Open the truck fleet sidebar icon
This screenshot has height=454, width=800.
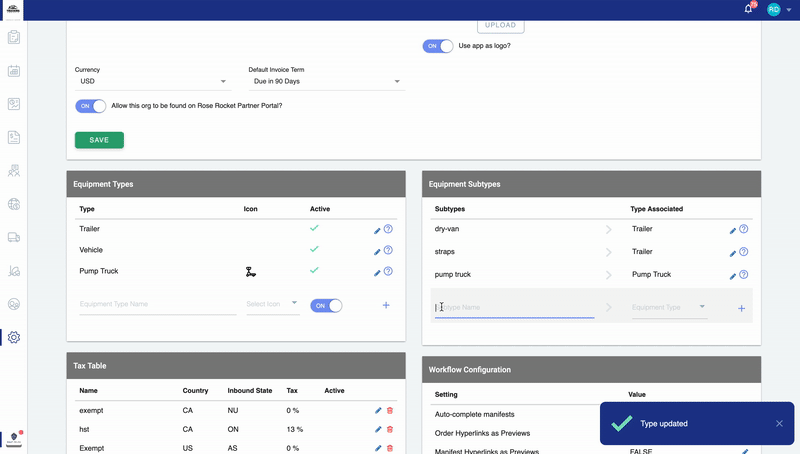pos(14,237)
